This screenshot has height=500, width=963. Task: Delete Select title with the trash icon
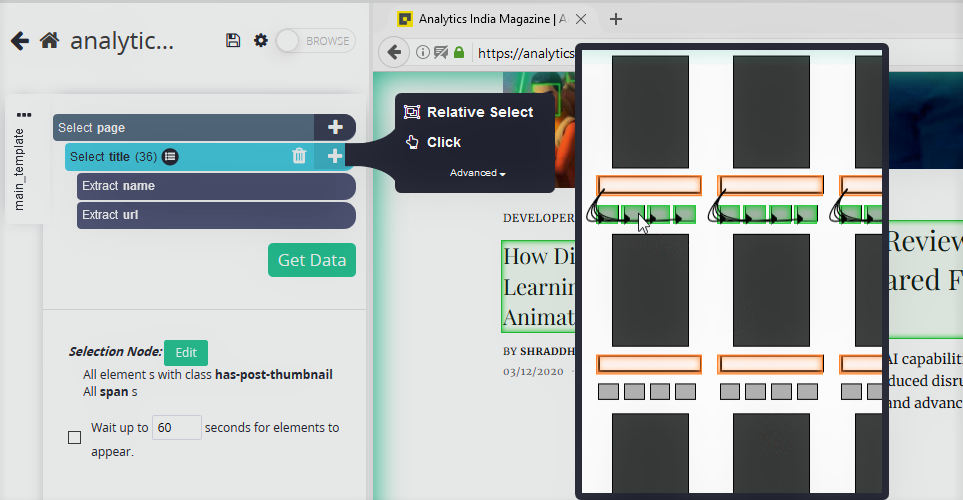pos(299,156)
